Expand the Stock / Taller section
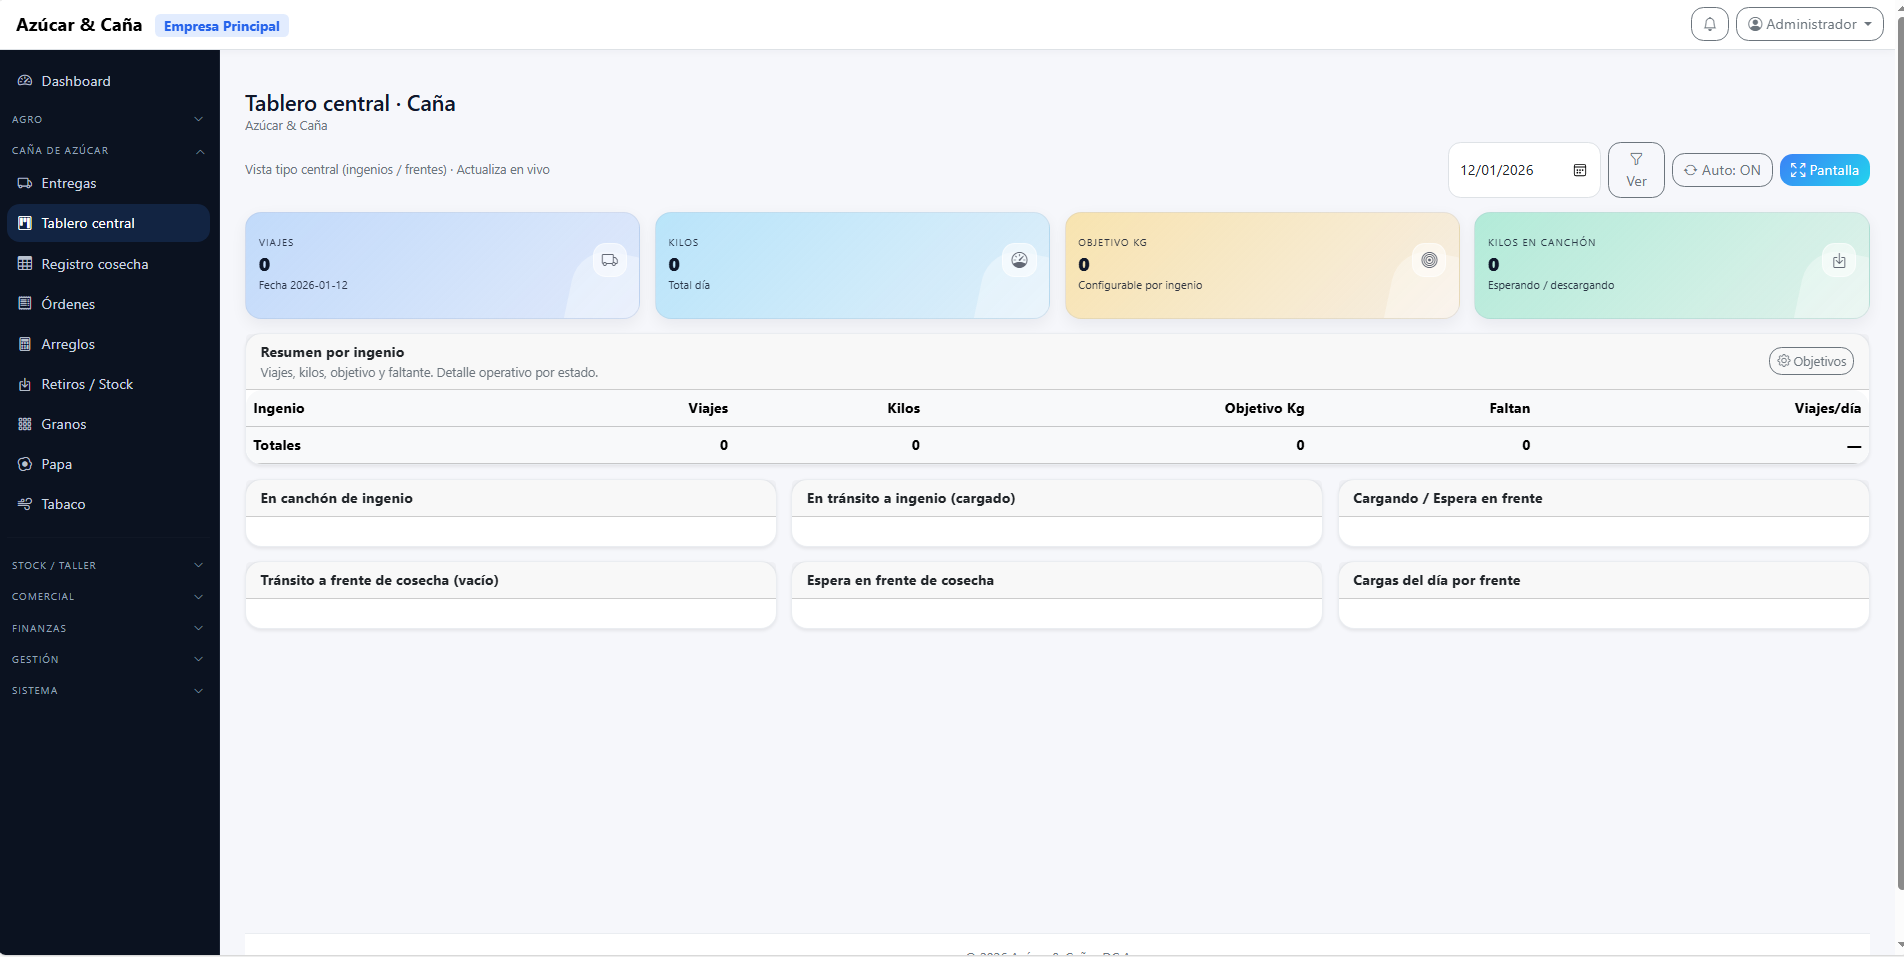The image size is (1904, 957). (107, 565)
